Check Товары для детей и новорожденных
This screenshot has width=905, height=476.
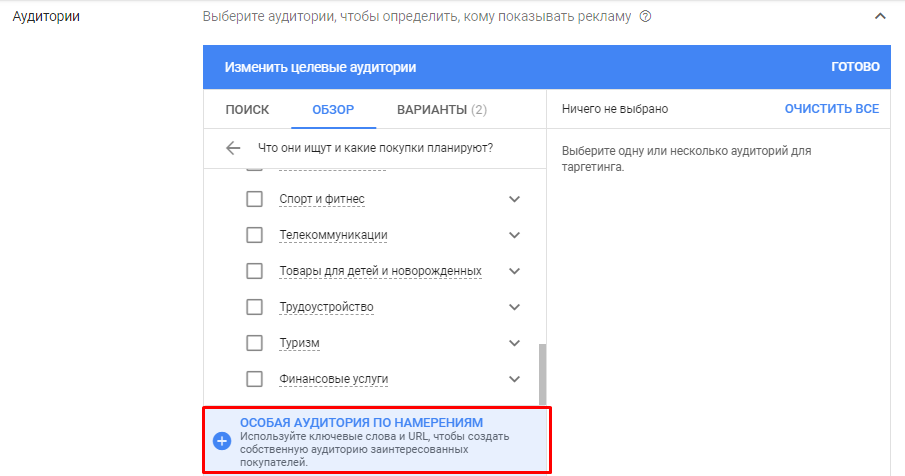[x=254, y=271]
